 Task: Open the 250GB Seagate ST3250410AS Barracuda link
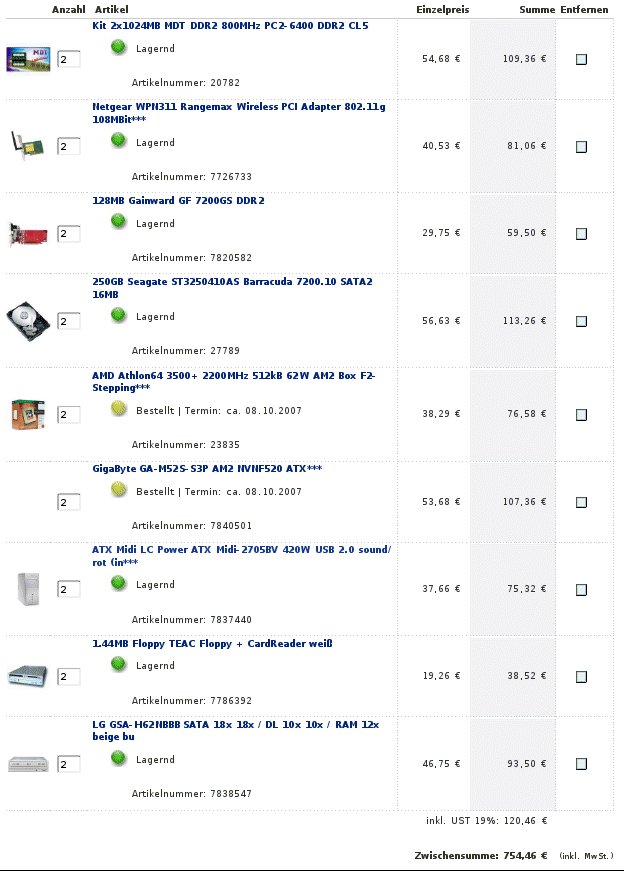point(232,288)
